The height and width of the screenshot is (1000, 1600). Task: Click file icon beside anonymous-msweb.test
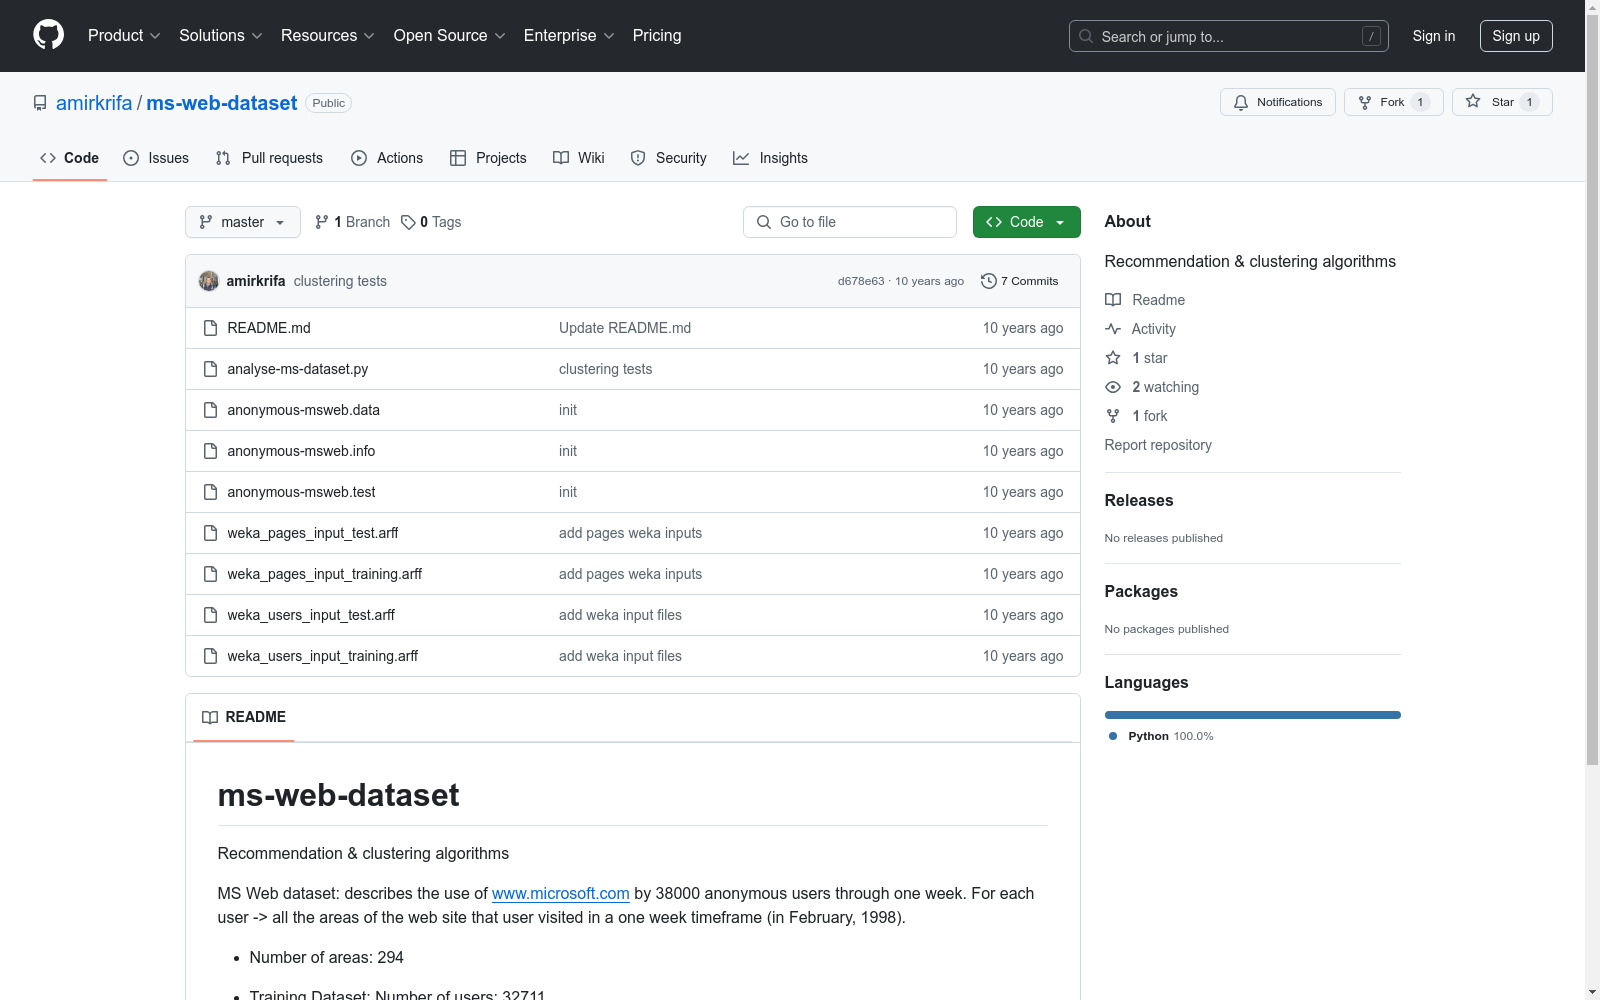[x=210, y=492]
